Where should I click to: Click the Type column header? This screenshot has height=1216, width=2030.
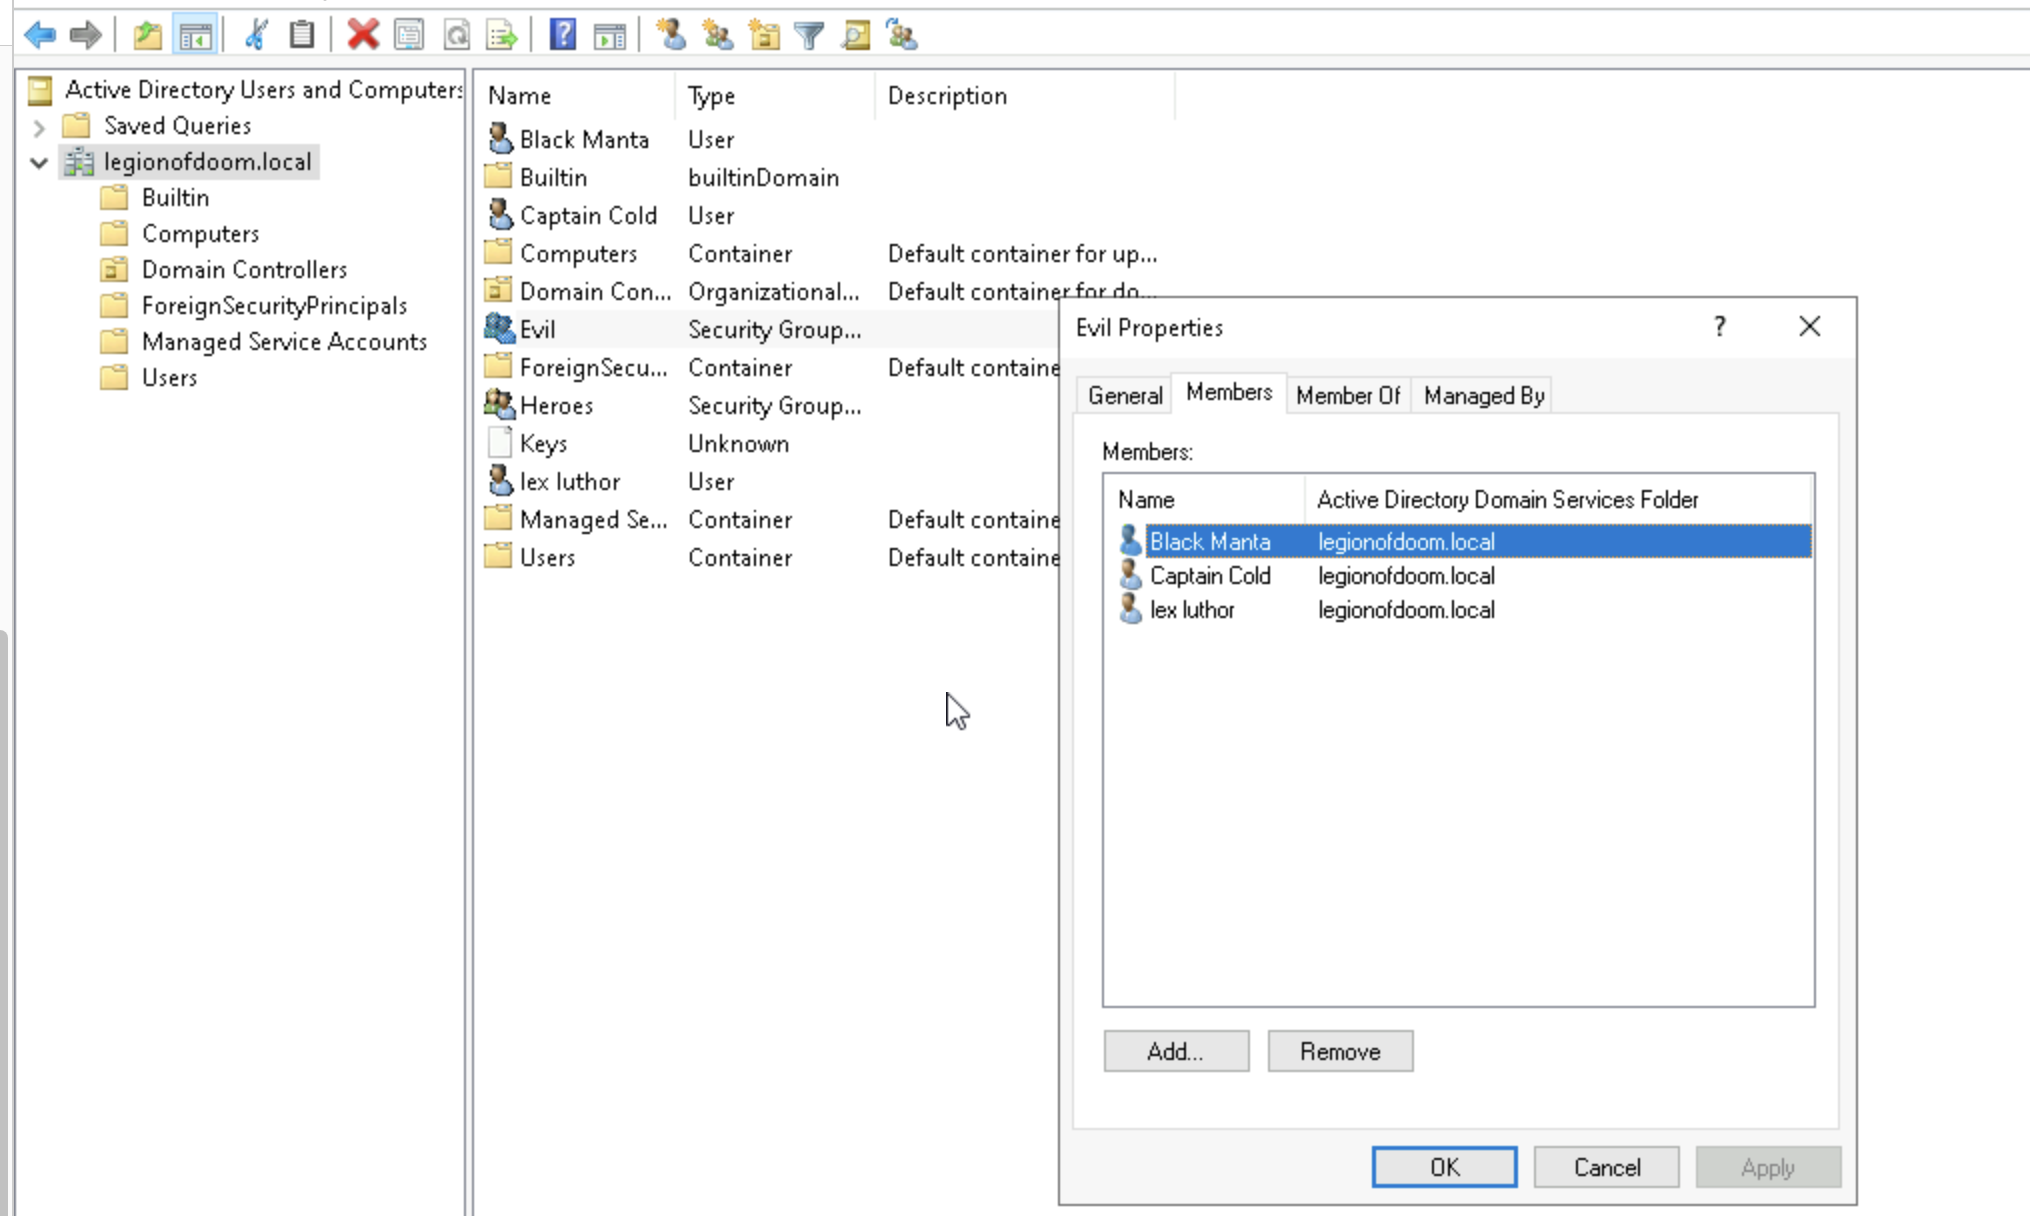coord(711,96)
